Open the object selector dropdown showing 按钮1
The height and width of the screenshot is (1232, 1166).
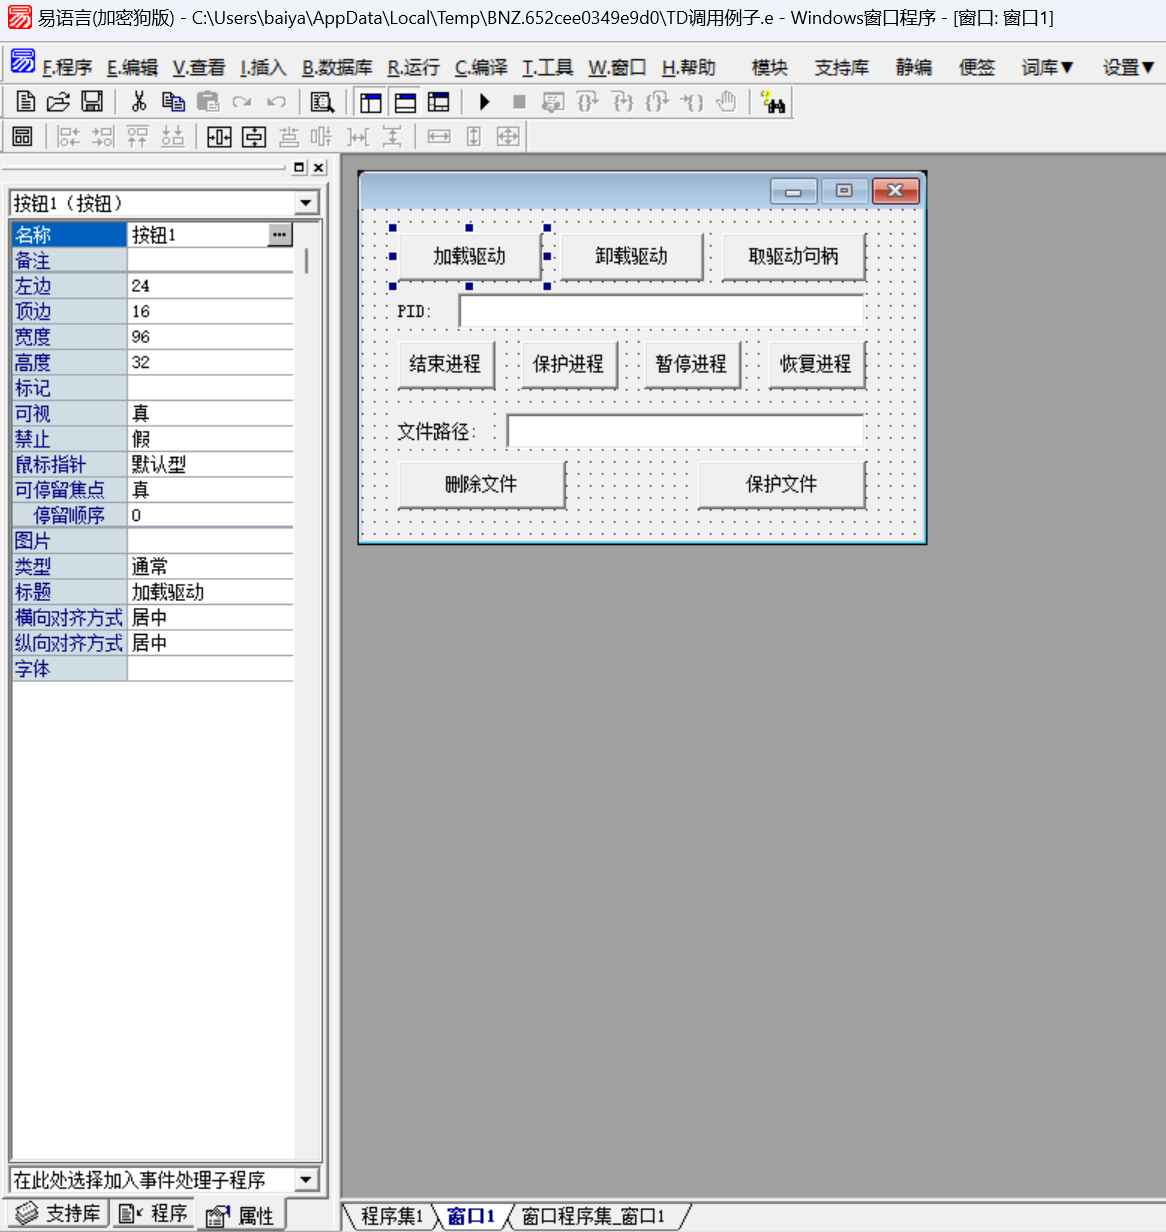tap(306, 202)
